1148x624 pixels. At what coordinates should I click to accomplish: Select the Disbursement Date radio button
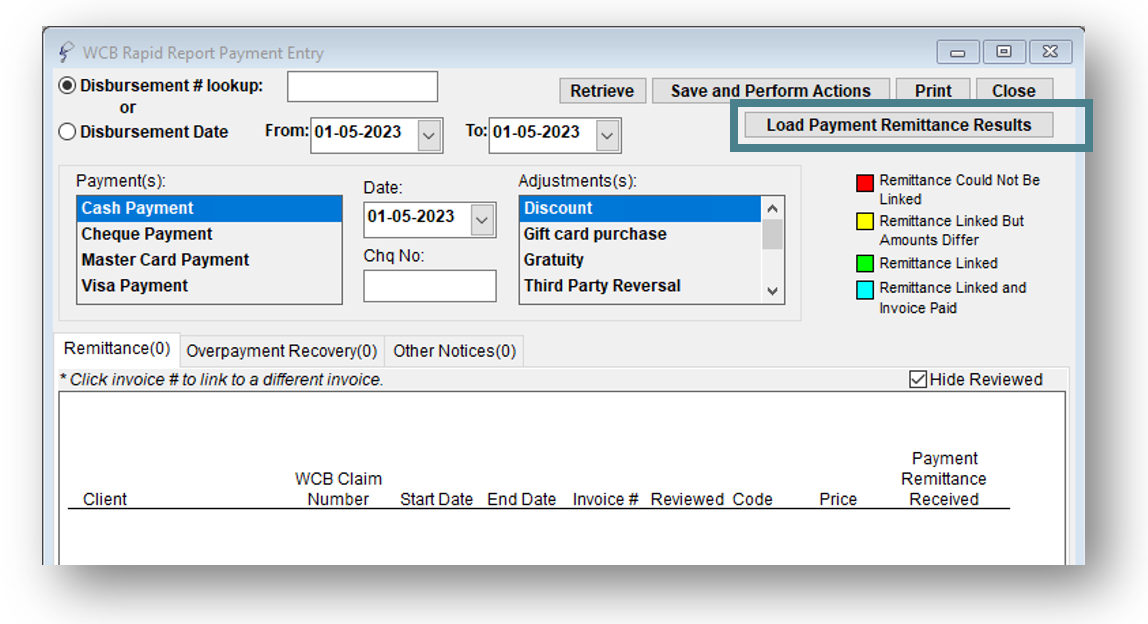pyautogui.click(x=67, y=132)
